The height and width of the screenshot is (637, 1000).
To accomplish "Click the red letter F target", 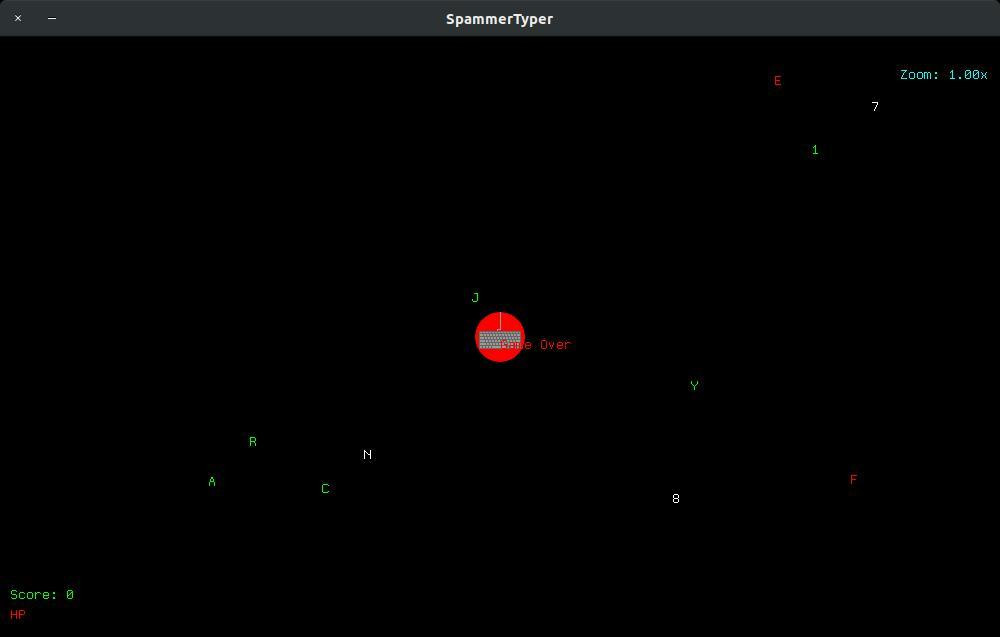I will (x=853, y=480).
